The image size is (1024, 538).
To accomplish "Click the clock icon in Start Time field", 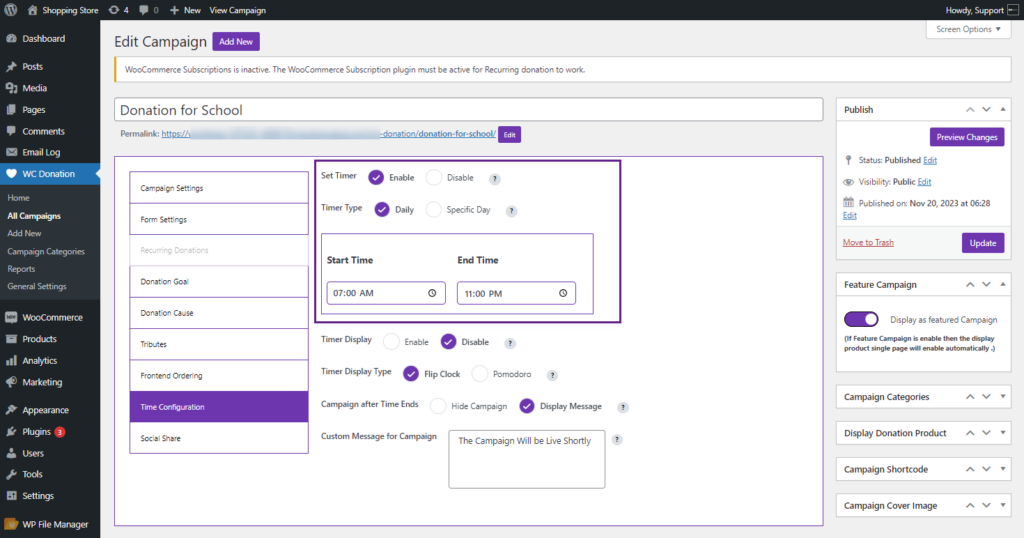I will [432, 293].
